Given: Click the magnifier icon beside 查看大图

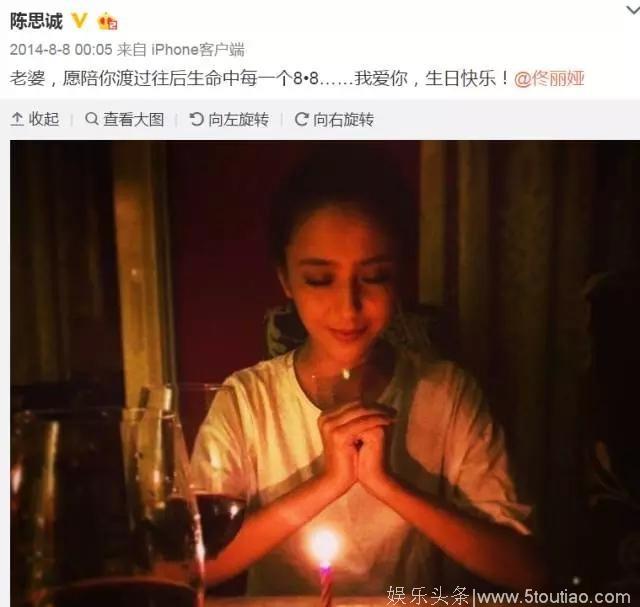Looking at the screenshot, I should pyautogui.click(x=92, y=119).
